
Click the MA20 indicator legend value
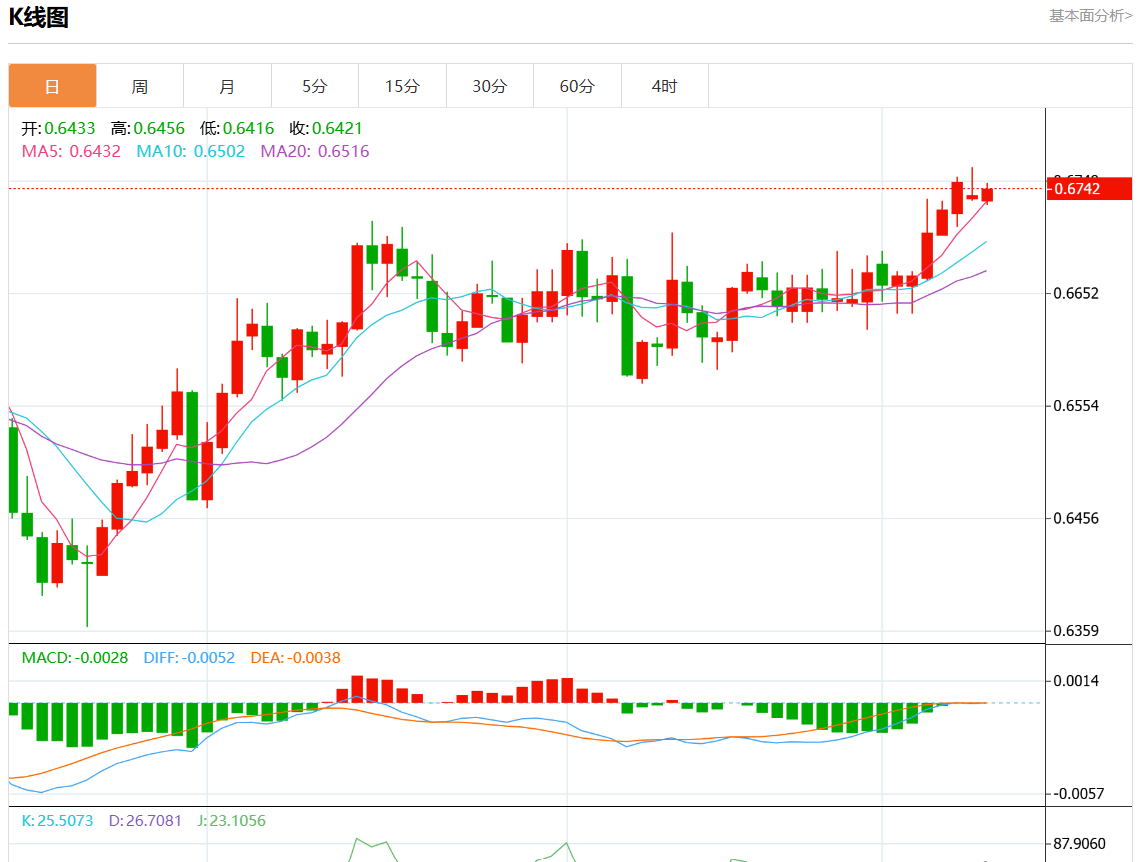click(x=314, y=152)
